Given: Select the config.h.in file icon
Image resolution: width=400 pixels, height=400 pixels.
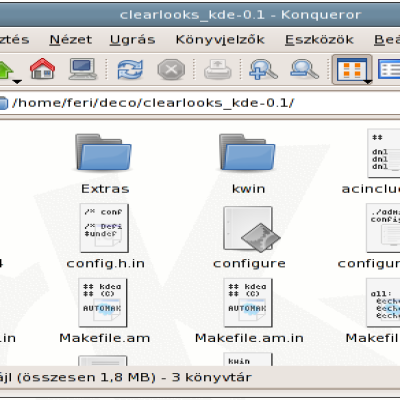Looking at the screenshot, I should coord(104,228).
